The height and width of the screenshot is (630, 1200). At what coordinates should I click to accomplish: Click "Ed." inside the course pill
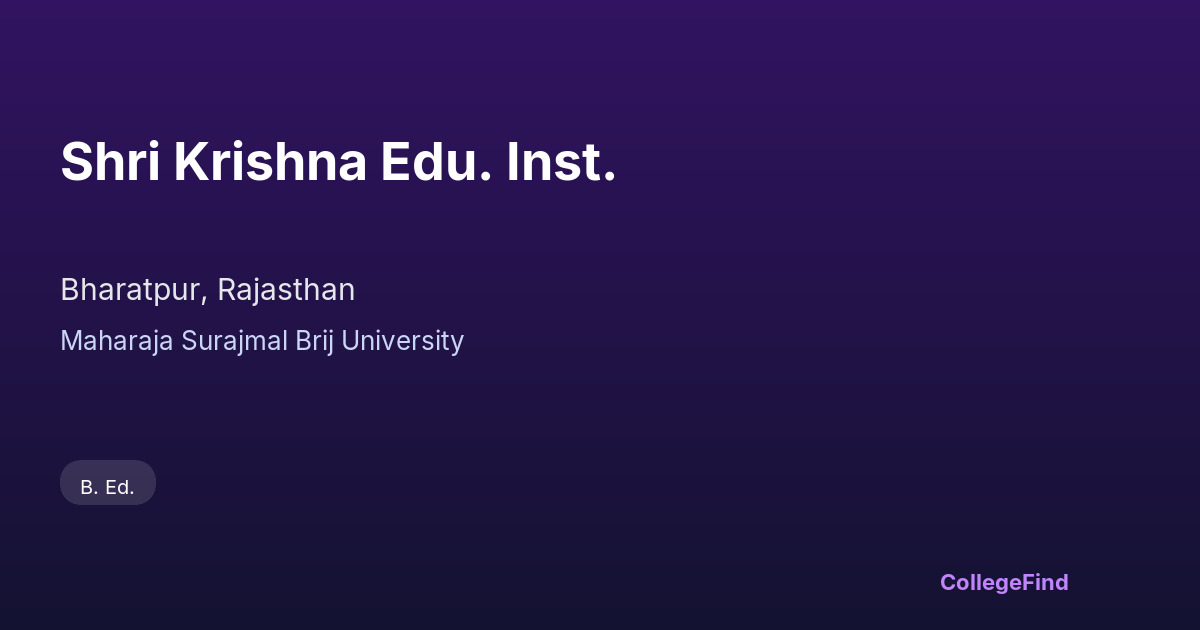tap(120, 488)
